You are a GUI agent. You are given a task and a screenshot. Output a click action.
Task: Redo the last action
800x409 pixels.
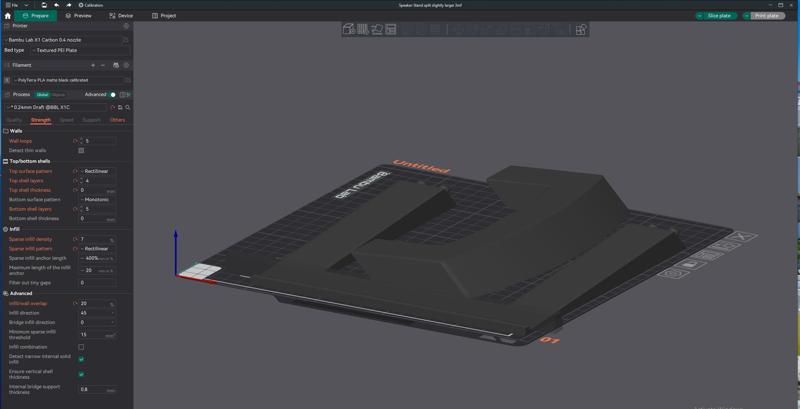point(69,5)
